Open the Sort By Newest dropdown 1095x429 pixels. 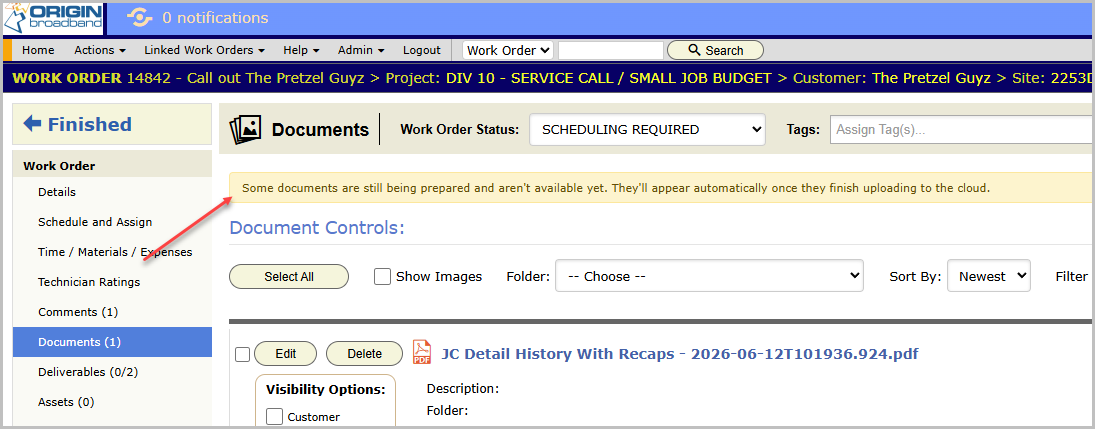point(988,276)
